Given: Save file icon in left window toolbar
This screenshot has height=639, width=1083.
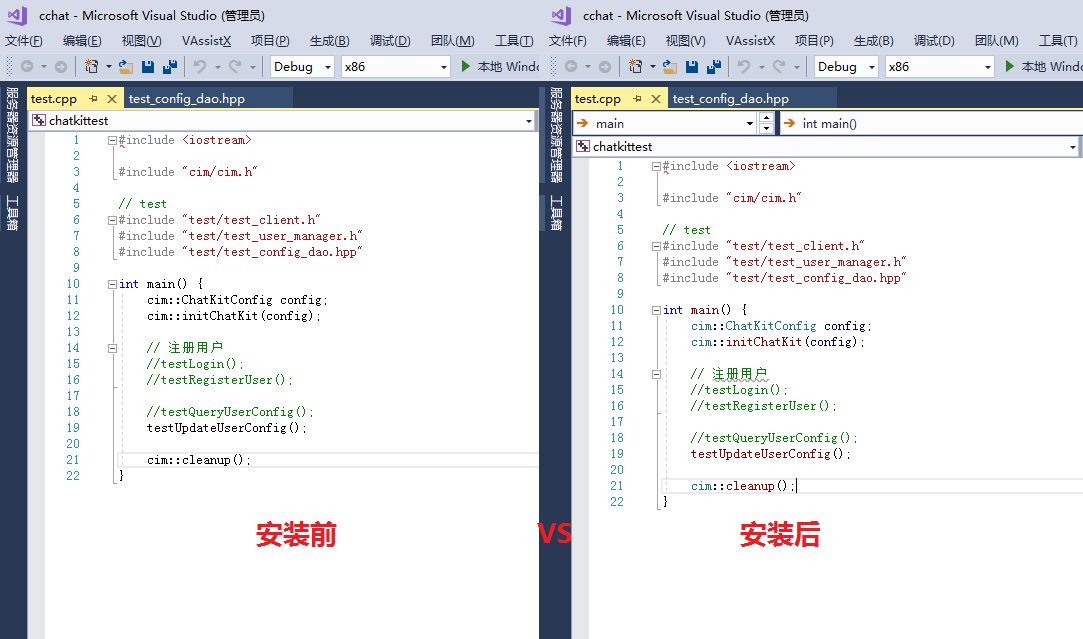Looking at the screenshot, I should coord(148,66).
